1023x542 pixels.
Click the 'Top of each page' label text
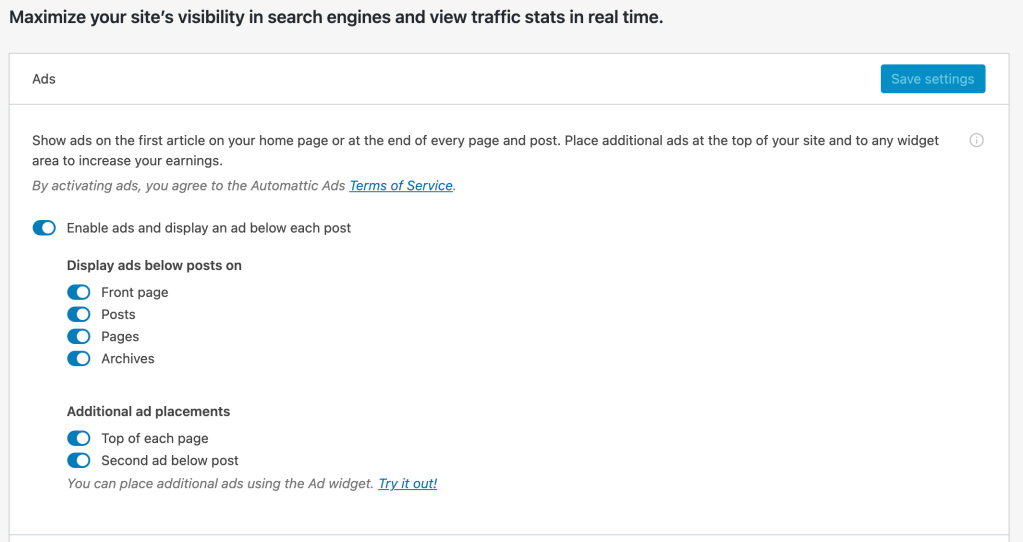coord(155,439)
